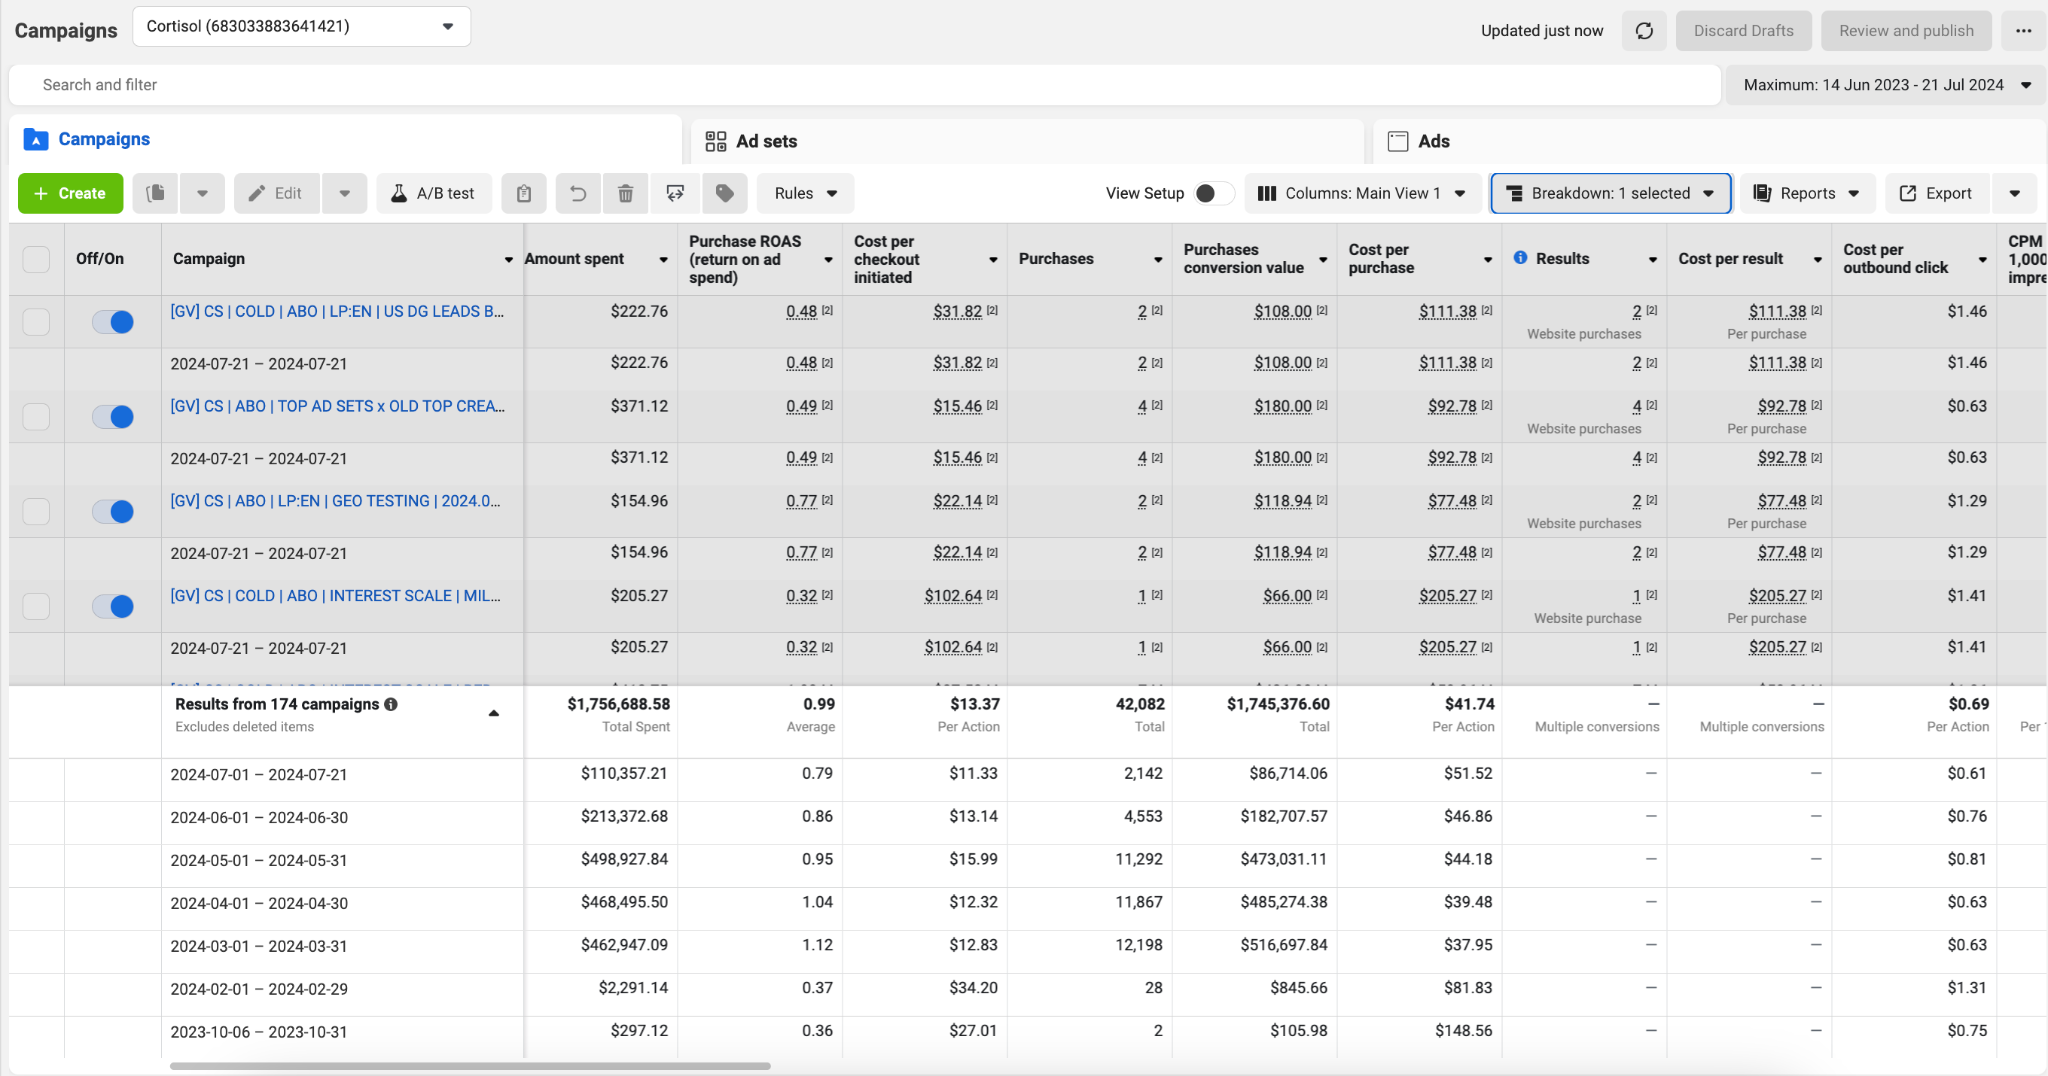This screenshot has width=2048, height=1076.
Task: Tick the checkbox for US DG LEADS campaign
Action: [36, 322]
